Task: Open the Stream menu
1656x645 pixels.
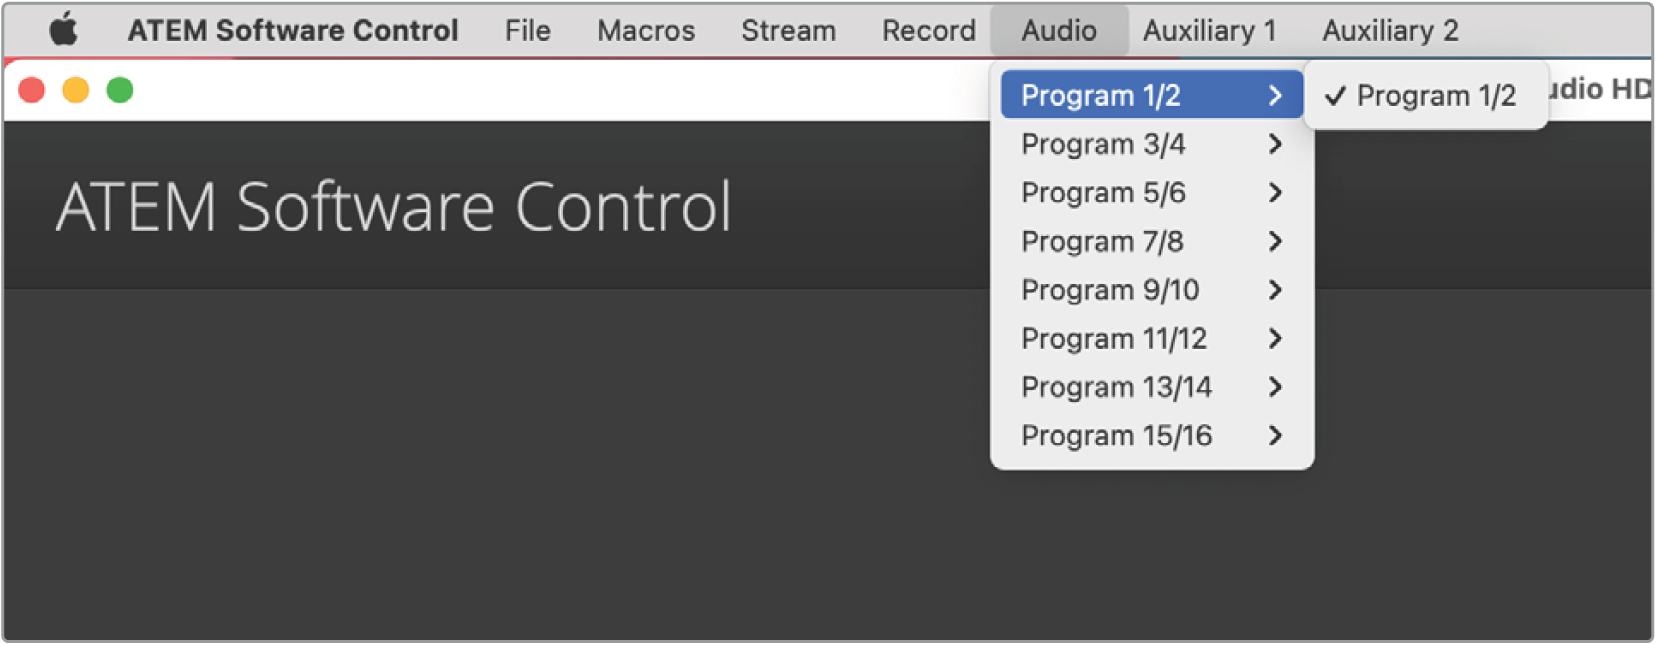Action: pos(788,30)
